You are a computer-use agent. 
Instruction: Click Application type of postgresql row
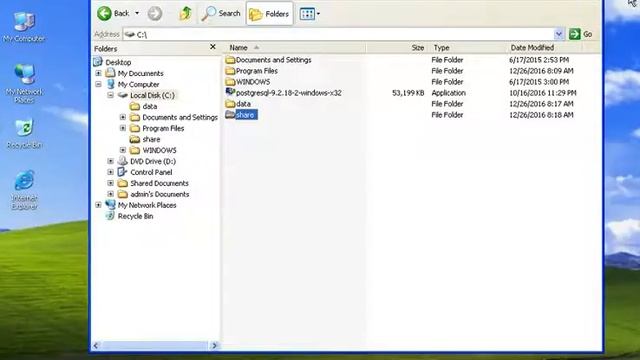(449, 93)
